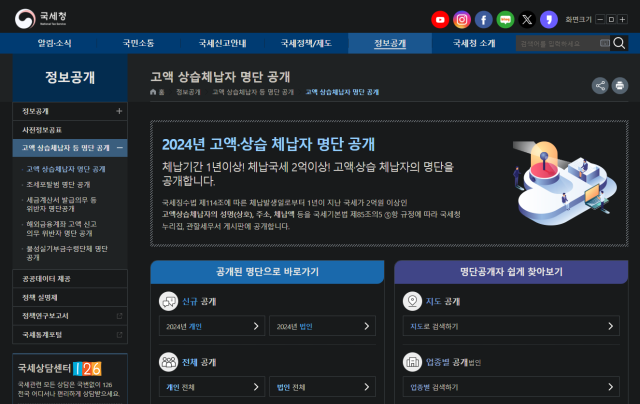Click the 전체 공개 people icon

tap(169, 362)
